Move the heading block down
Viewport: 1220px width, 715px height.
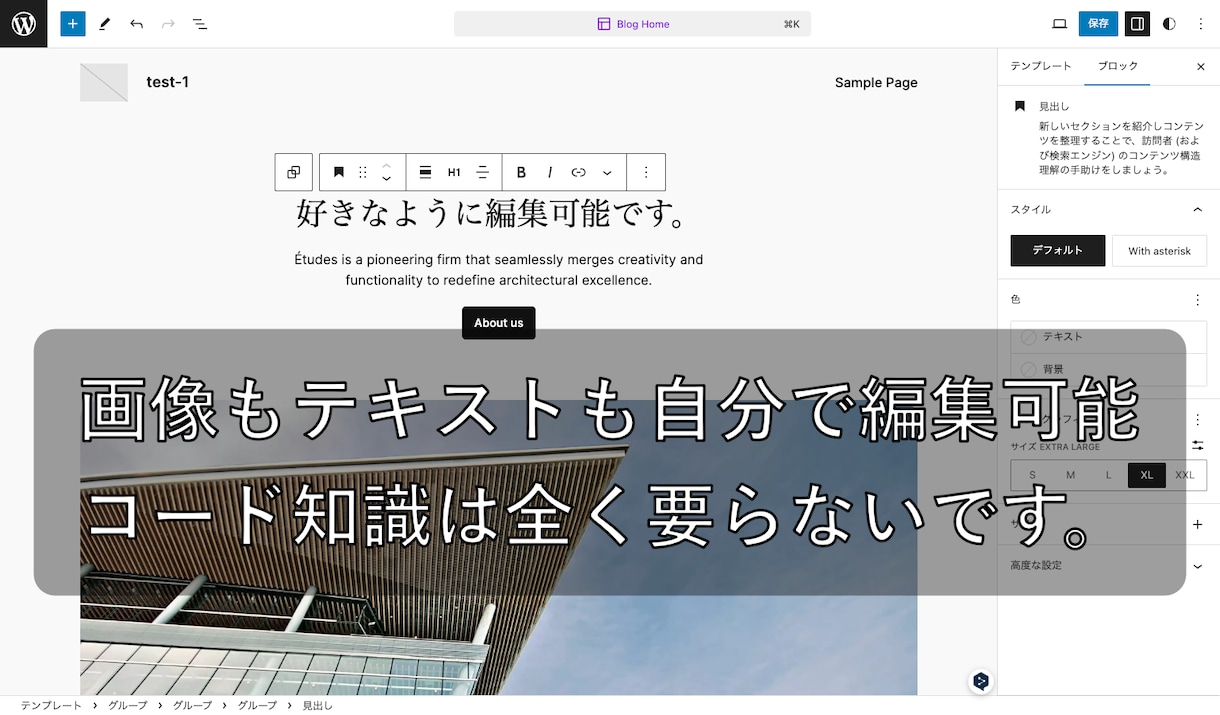pos(387,180)
